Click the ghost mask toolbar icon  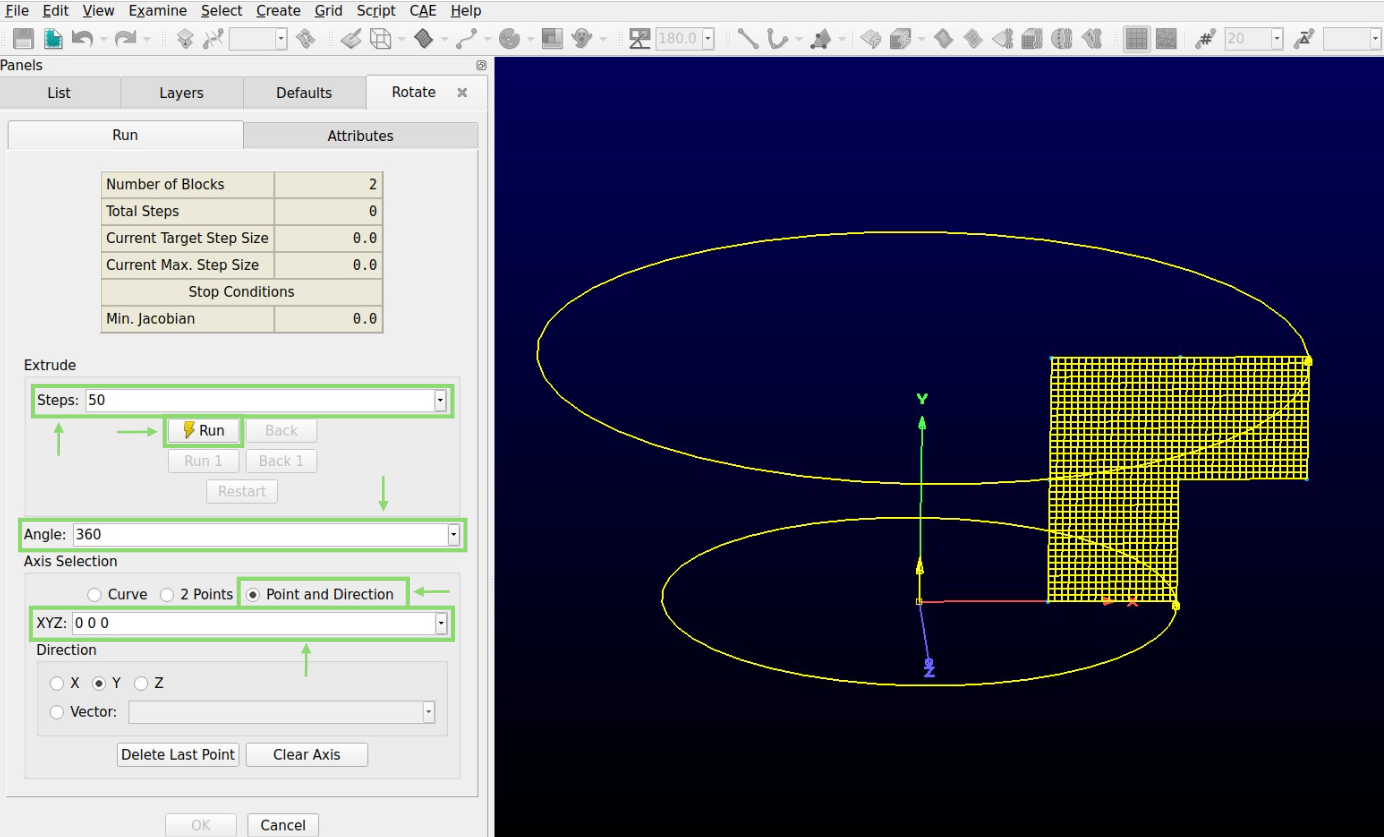point(582,39)
